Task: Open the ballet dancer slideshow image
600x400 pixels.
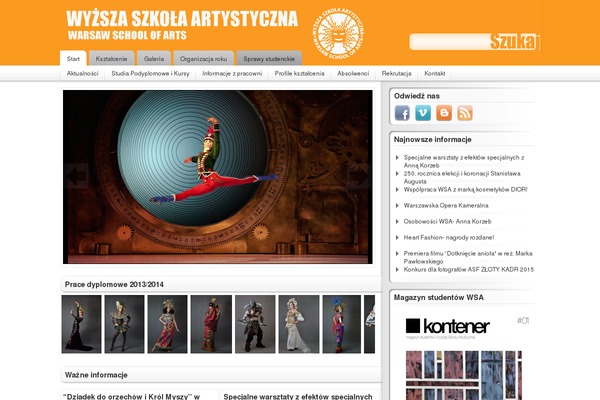Action: coord(218,177)
